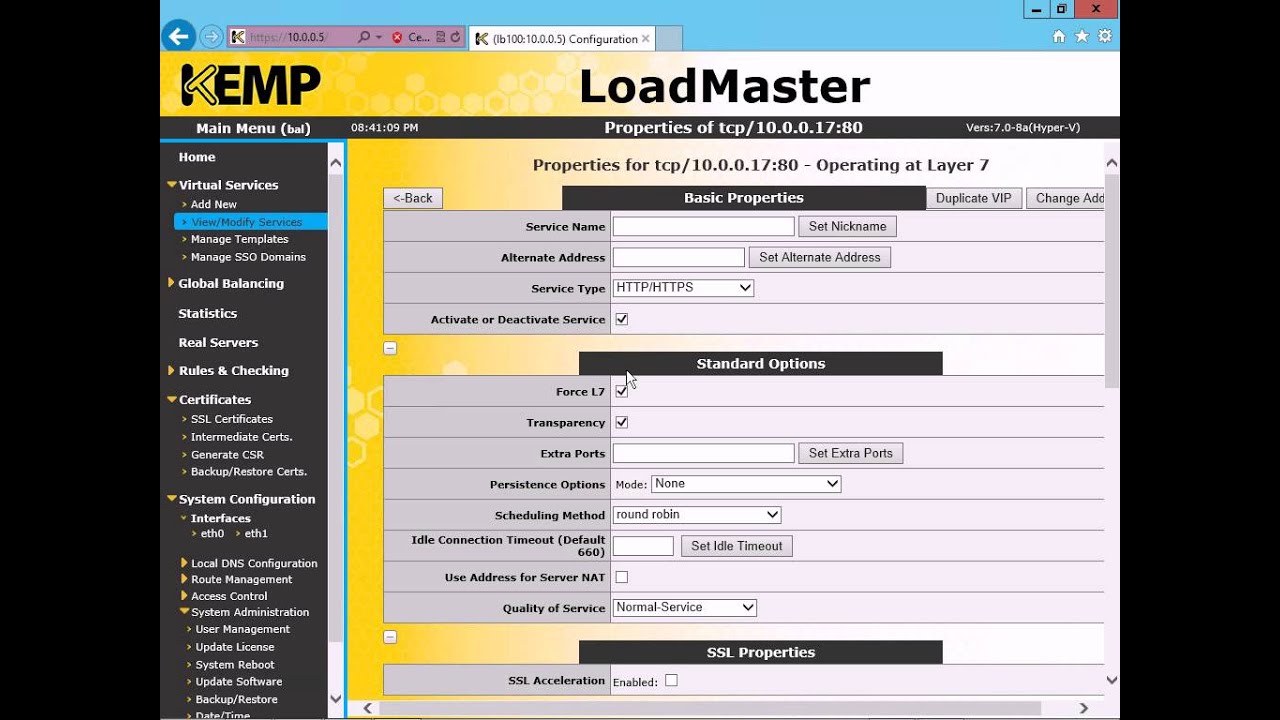Click the refresh icon in address bar
The height and width of the screenshot is (720, 1280).
click(x=456, y=37)
